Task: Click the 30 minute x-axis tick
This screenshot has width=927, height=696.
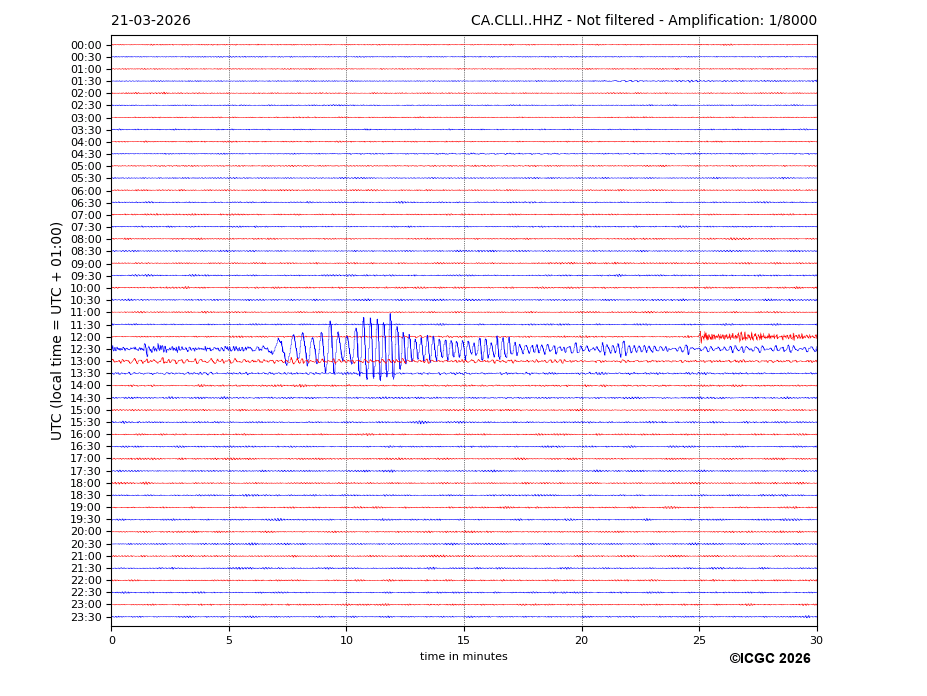Action: click(817, 640)
